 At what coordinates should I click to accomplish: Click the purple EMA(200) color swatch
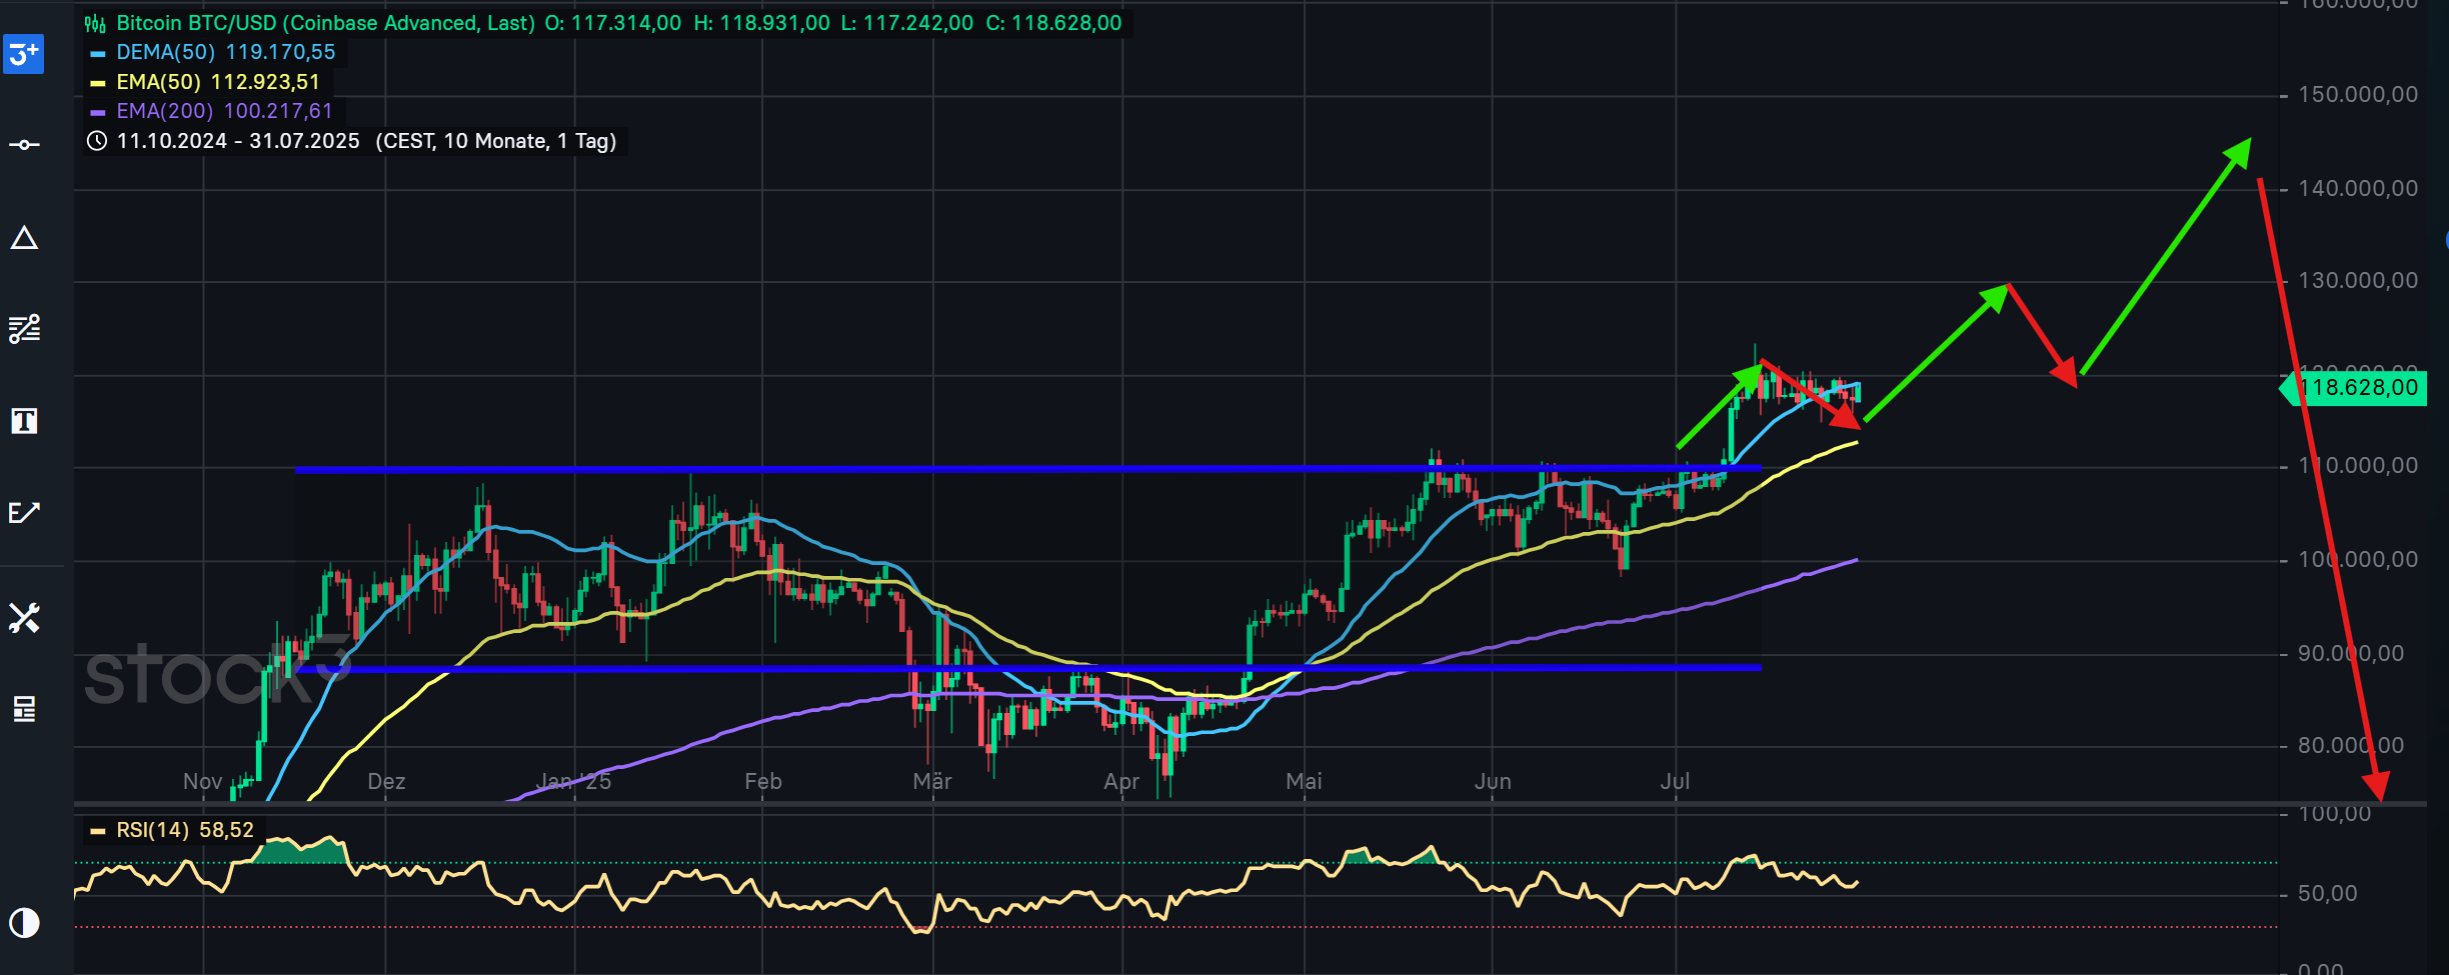(98, 112)
